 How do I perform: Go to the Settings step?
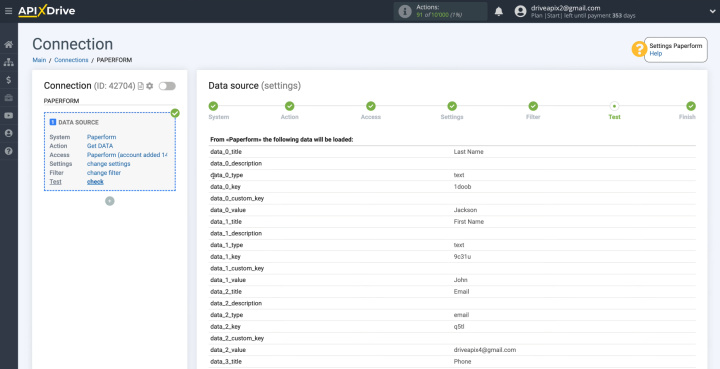coord(452,106)
